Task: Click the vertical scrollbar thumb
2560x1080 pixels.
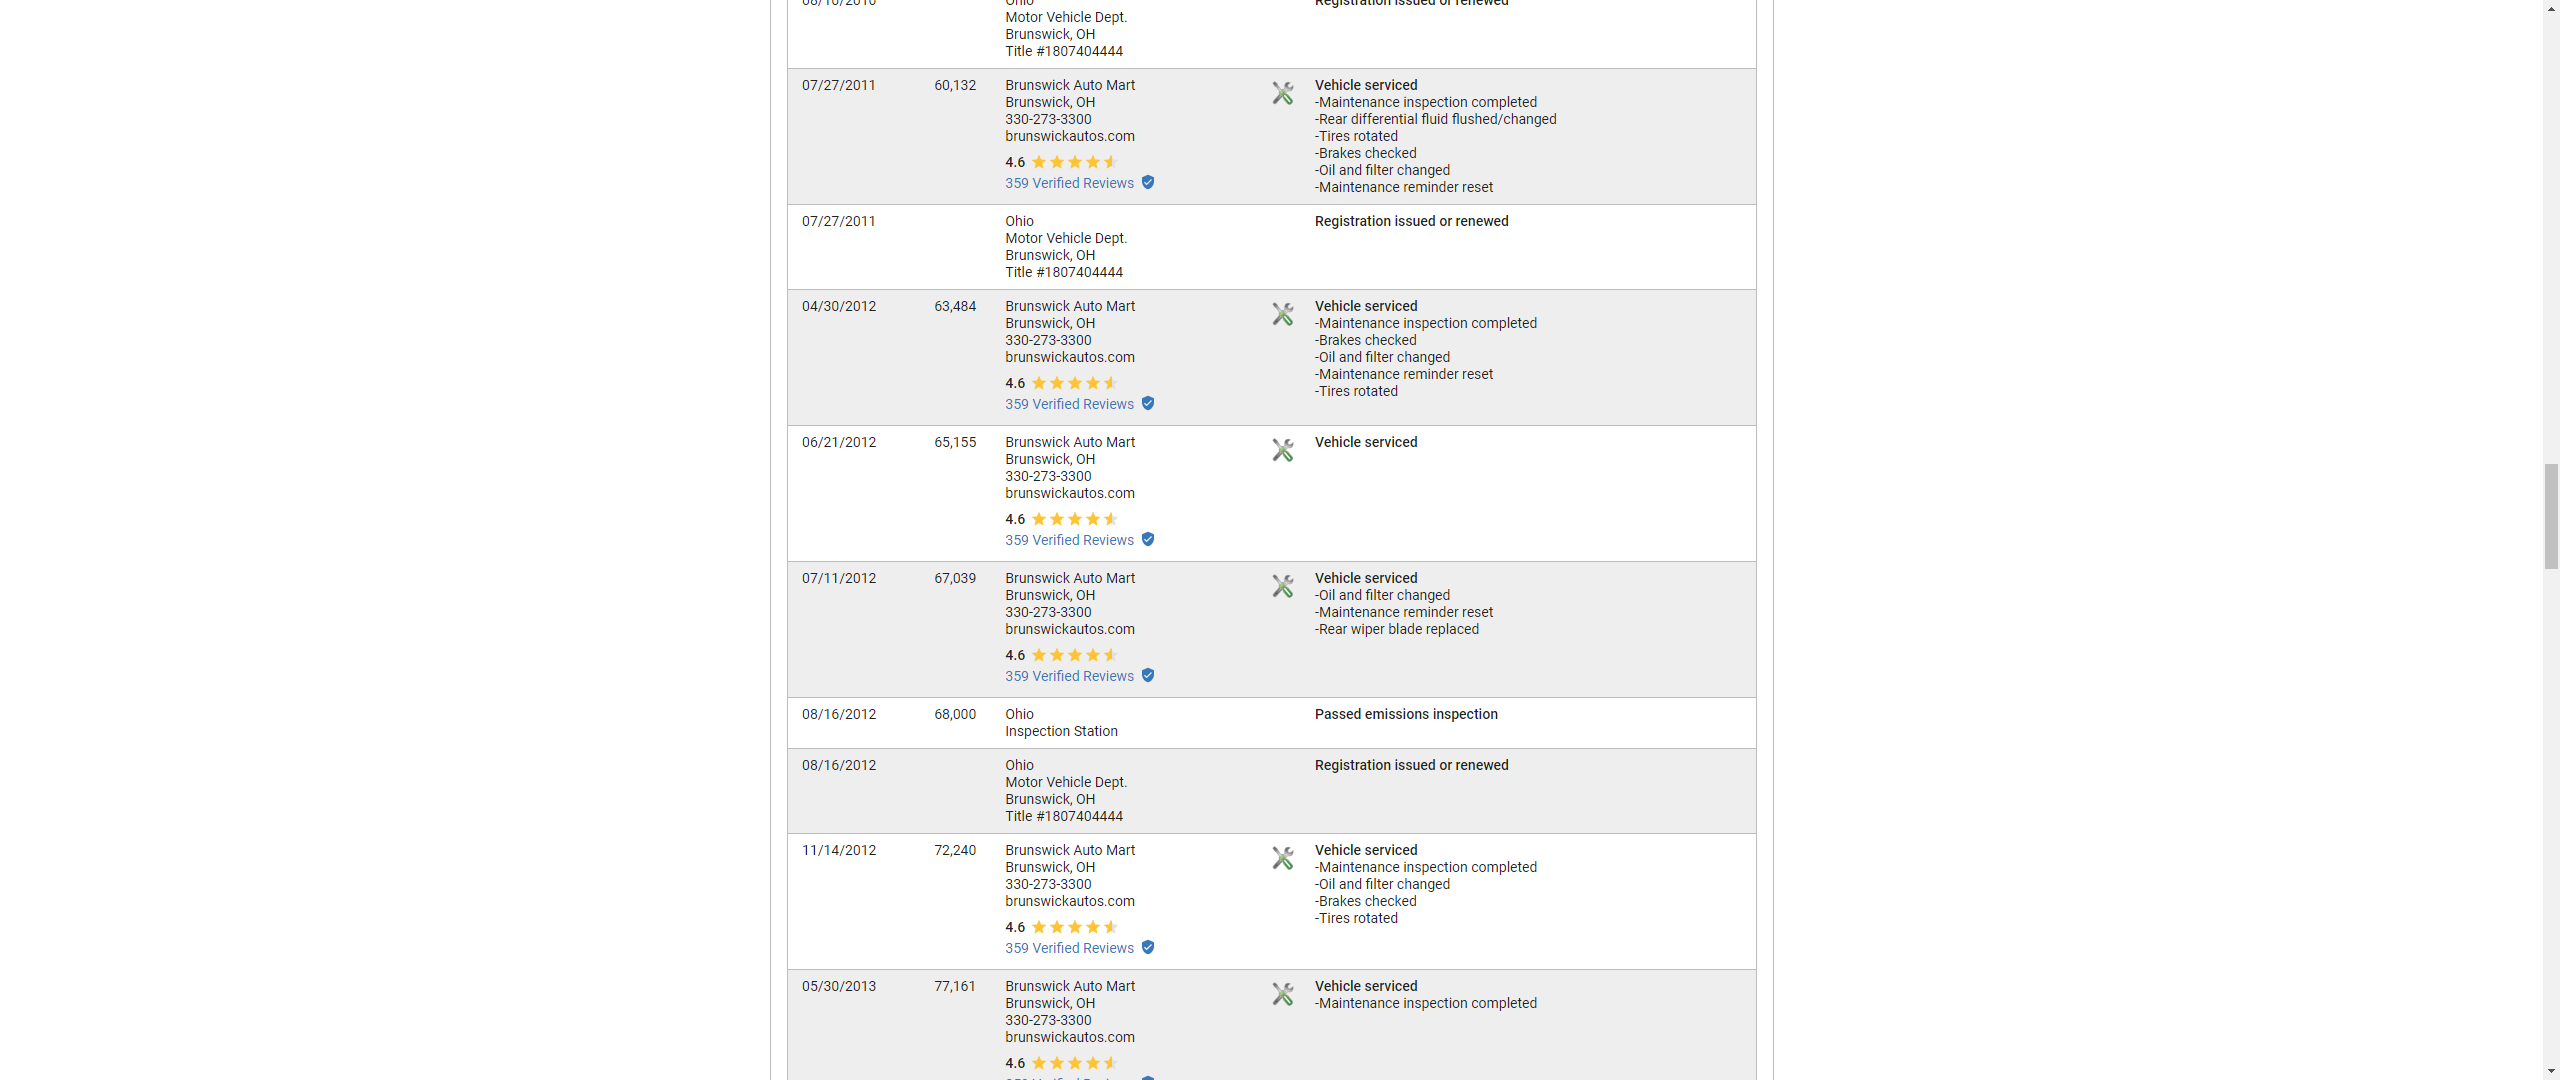Action: 2551,516
